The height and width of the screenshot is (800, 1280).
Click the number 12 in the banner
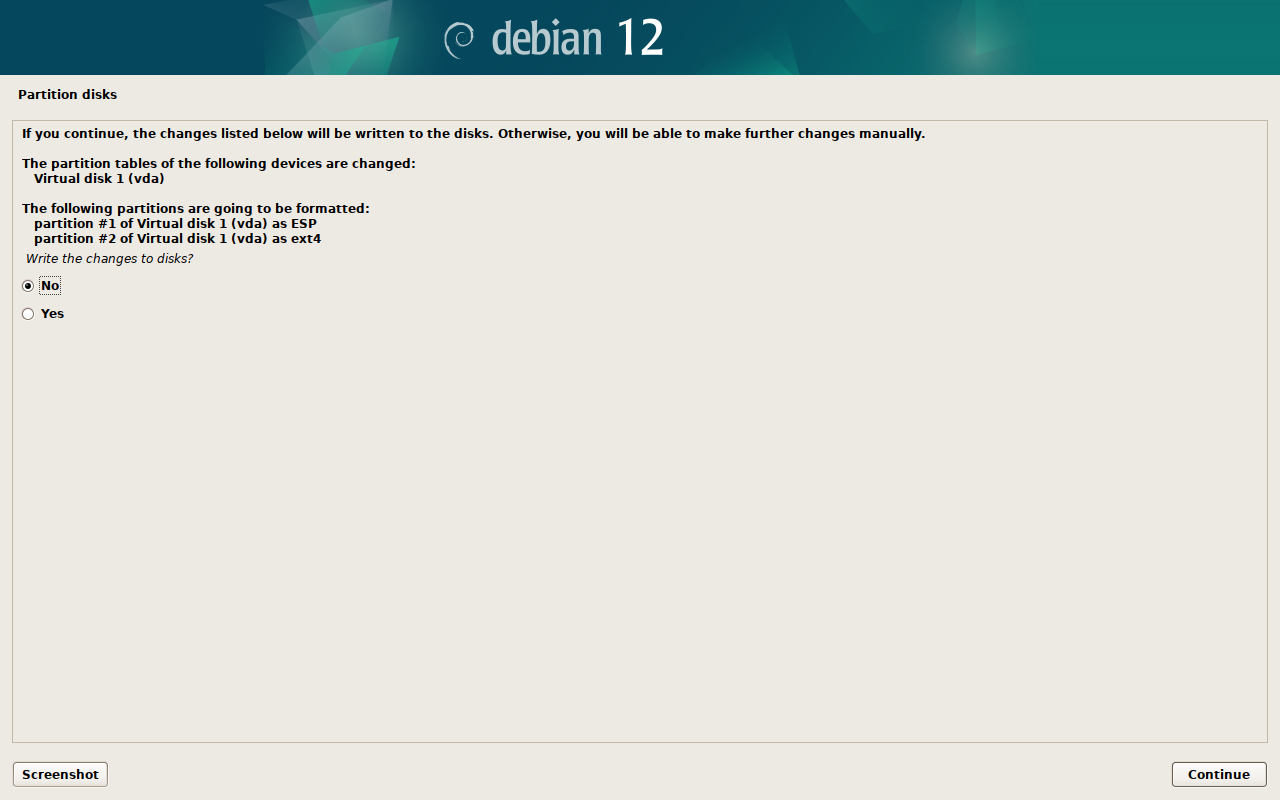pos(640,39)
